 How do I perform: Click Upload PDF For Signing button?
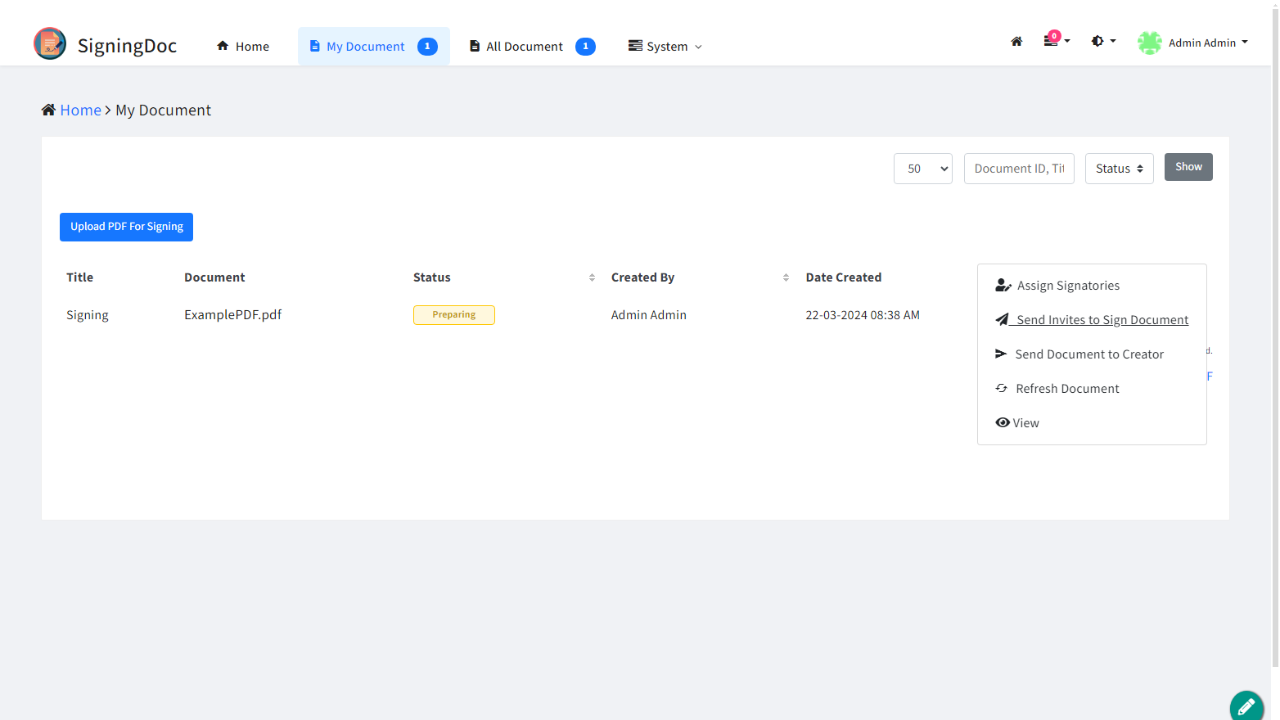pyautogui.click(x=126, y=227)
